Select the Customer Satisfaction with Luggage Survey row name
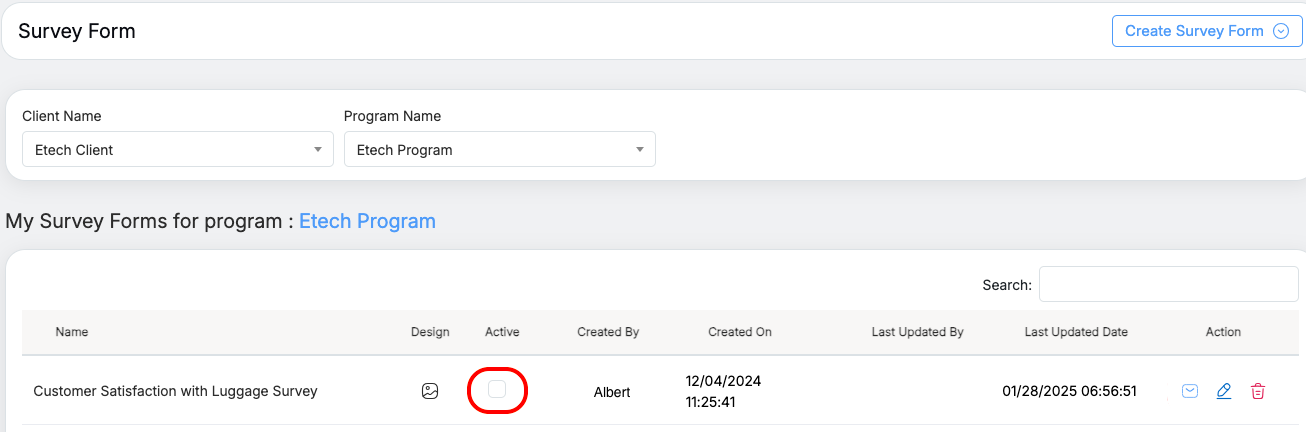Viewport: 1306px width, 432px height. point(175,391)
